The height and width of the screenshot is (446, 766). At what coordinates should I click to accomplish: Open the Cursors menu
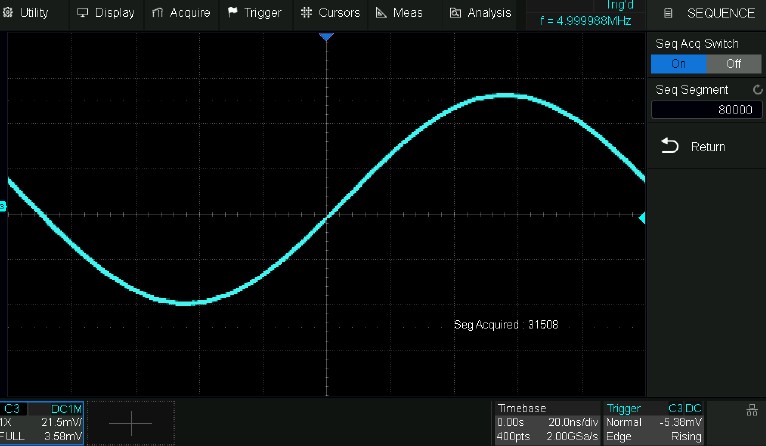(x=333, y=13)
